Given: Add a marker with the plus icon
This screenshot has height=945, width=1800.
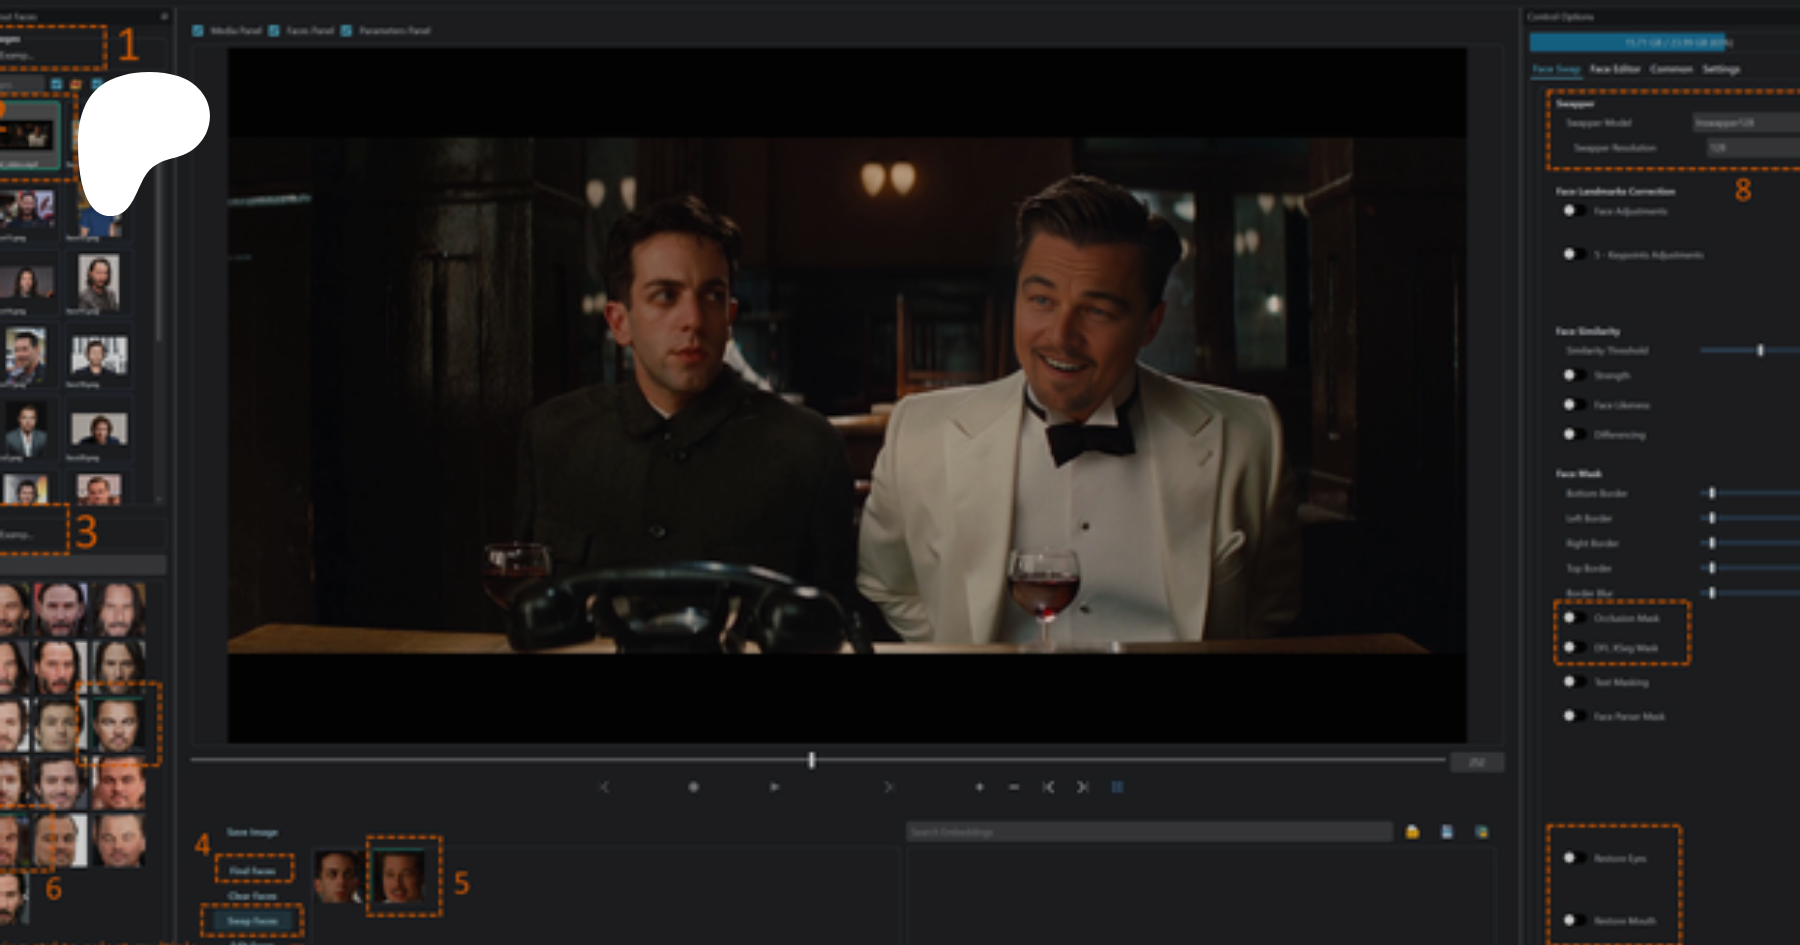Looking at the screenshot, I should pos(979,787).
